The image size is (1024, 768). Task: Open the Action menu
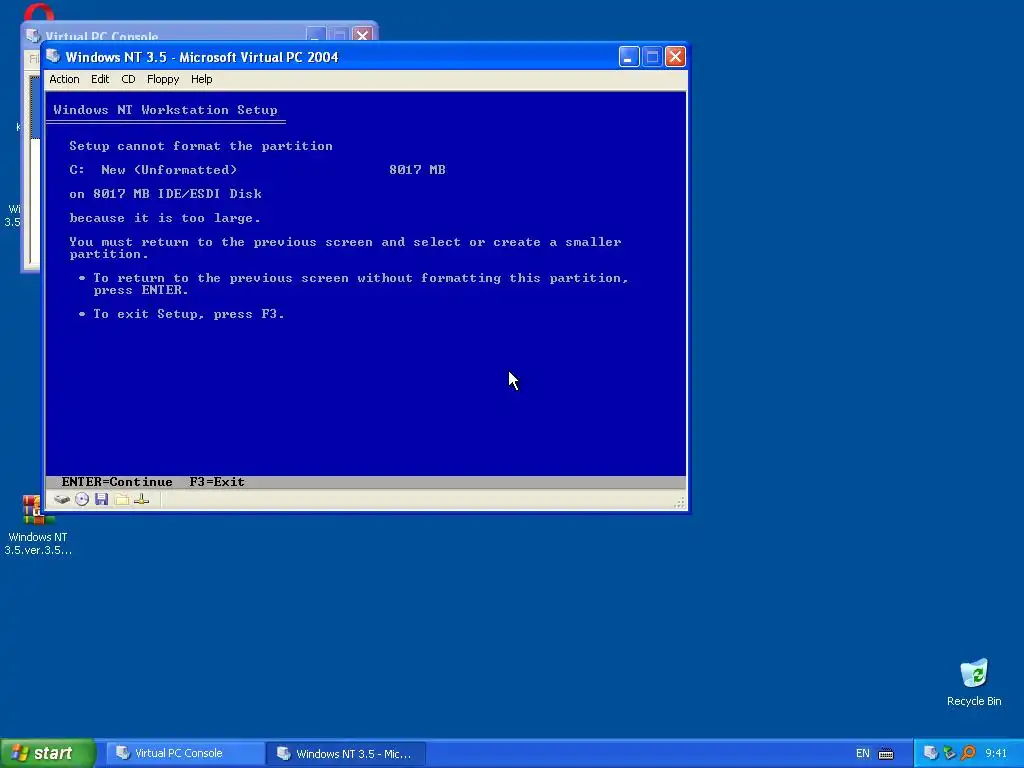64,79
